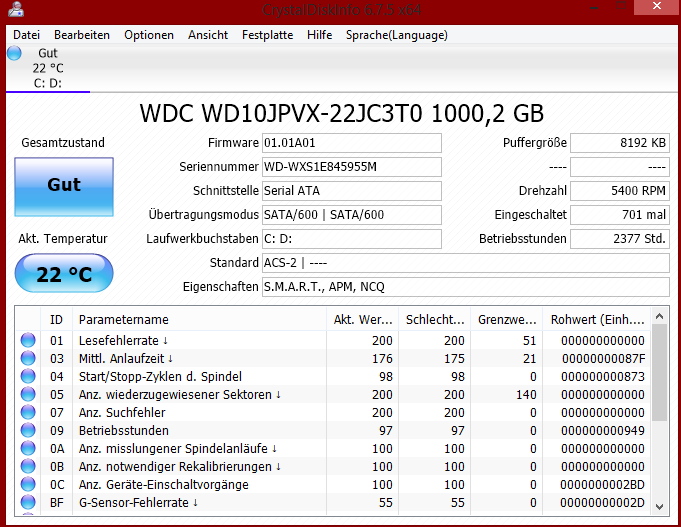The image size is (681, 527).
Task: Click status orb of Lesefehlerrate row
Action: [x=28, y=340]
